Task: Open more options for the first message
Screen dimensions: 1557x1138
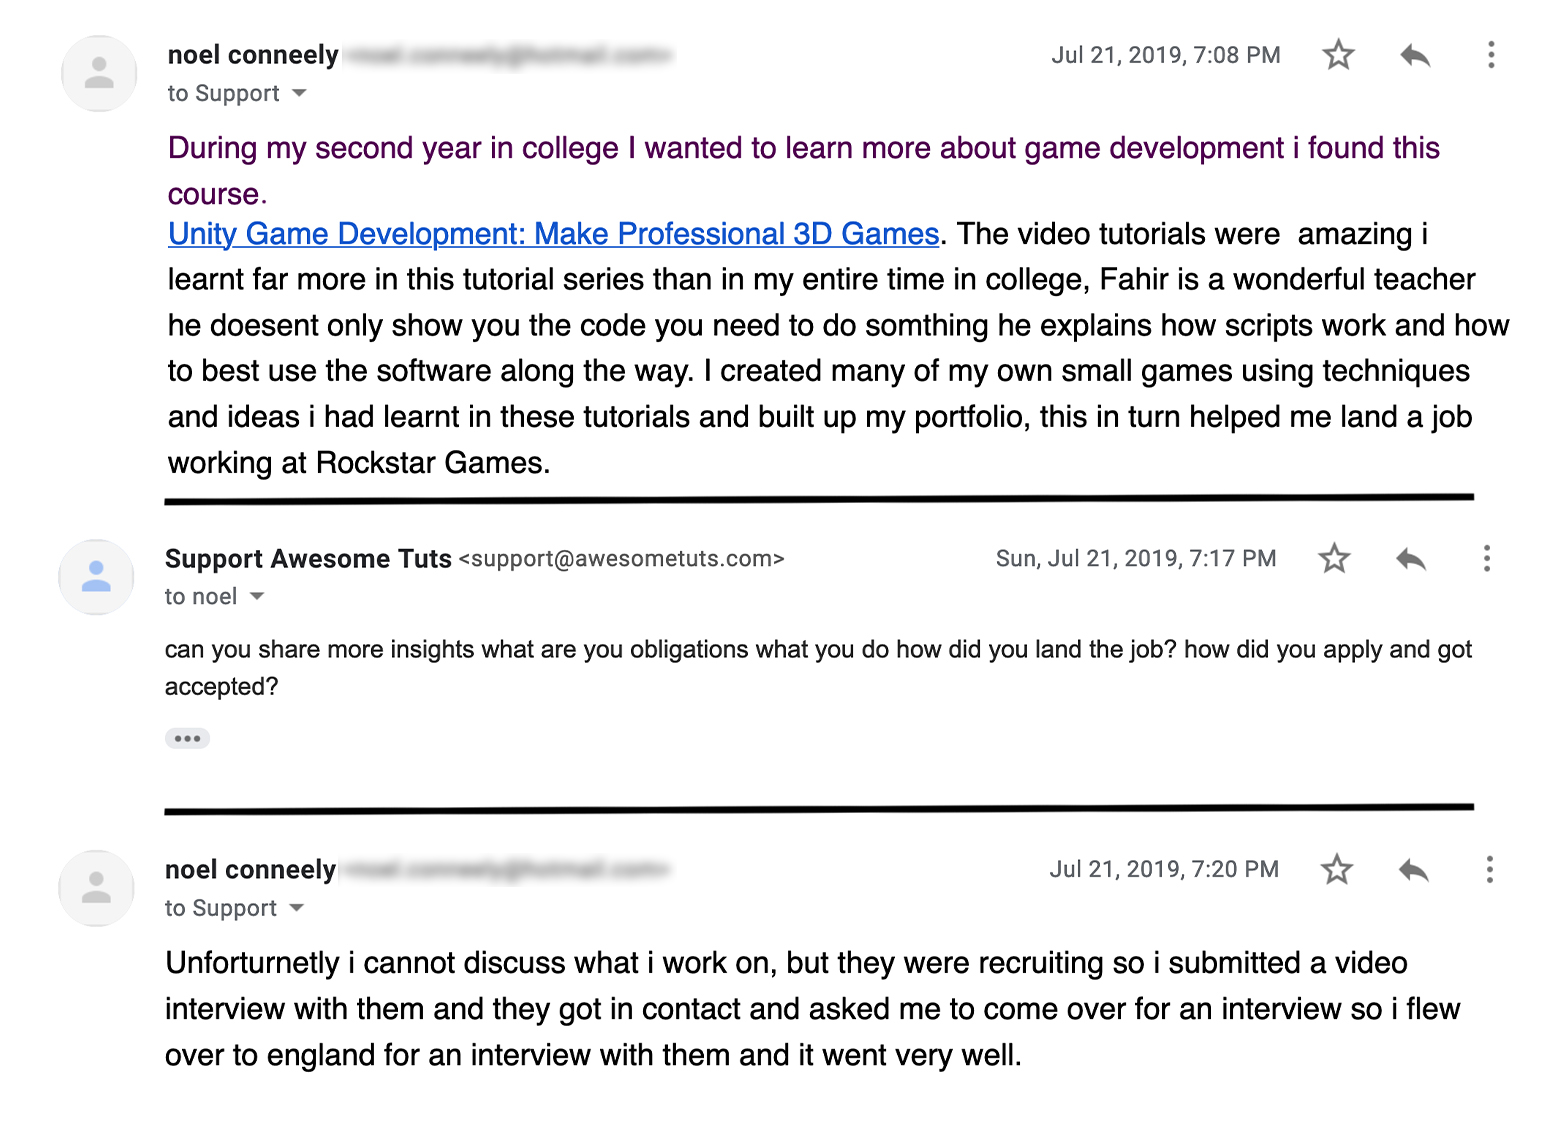Action: coord(1491,55)
